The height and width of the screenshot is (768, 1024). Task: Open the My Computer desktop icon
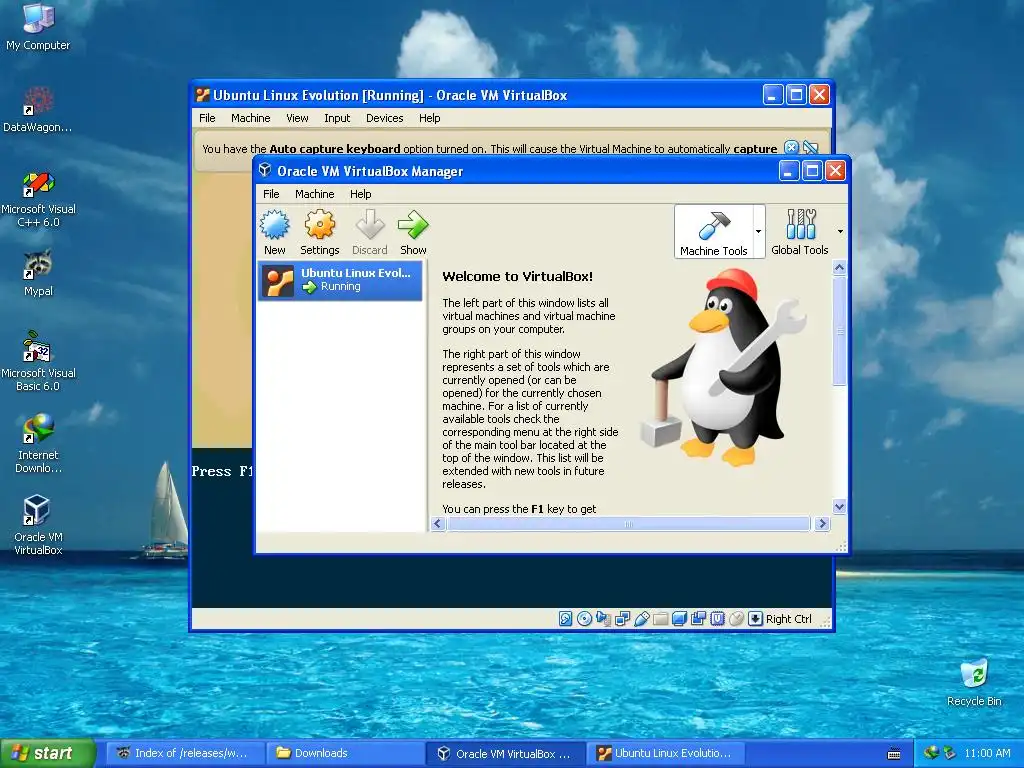coord(38,26)
